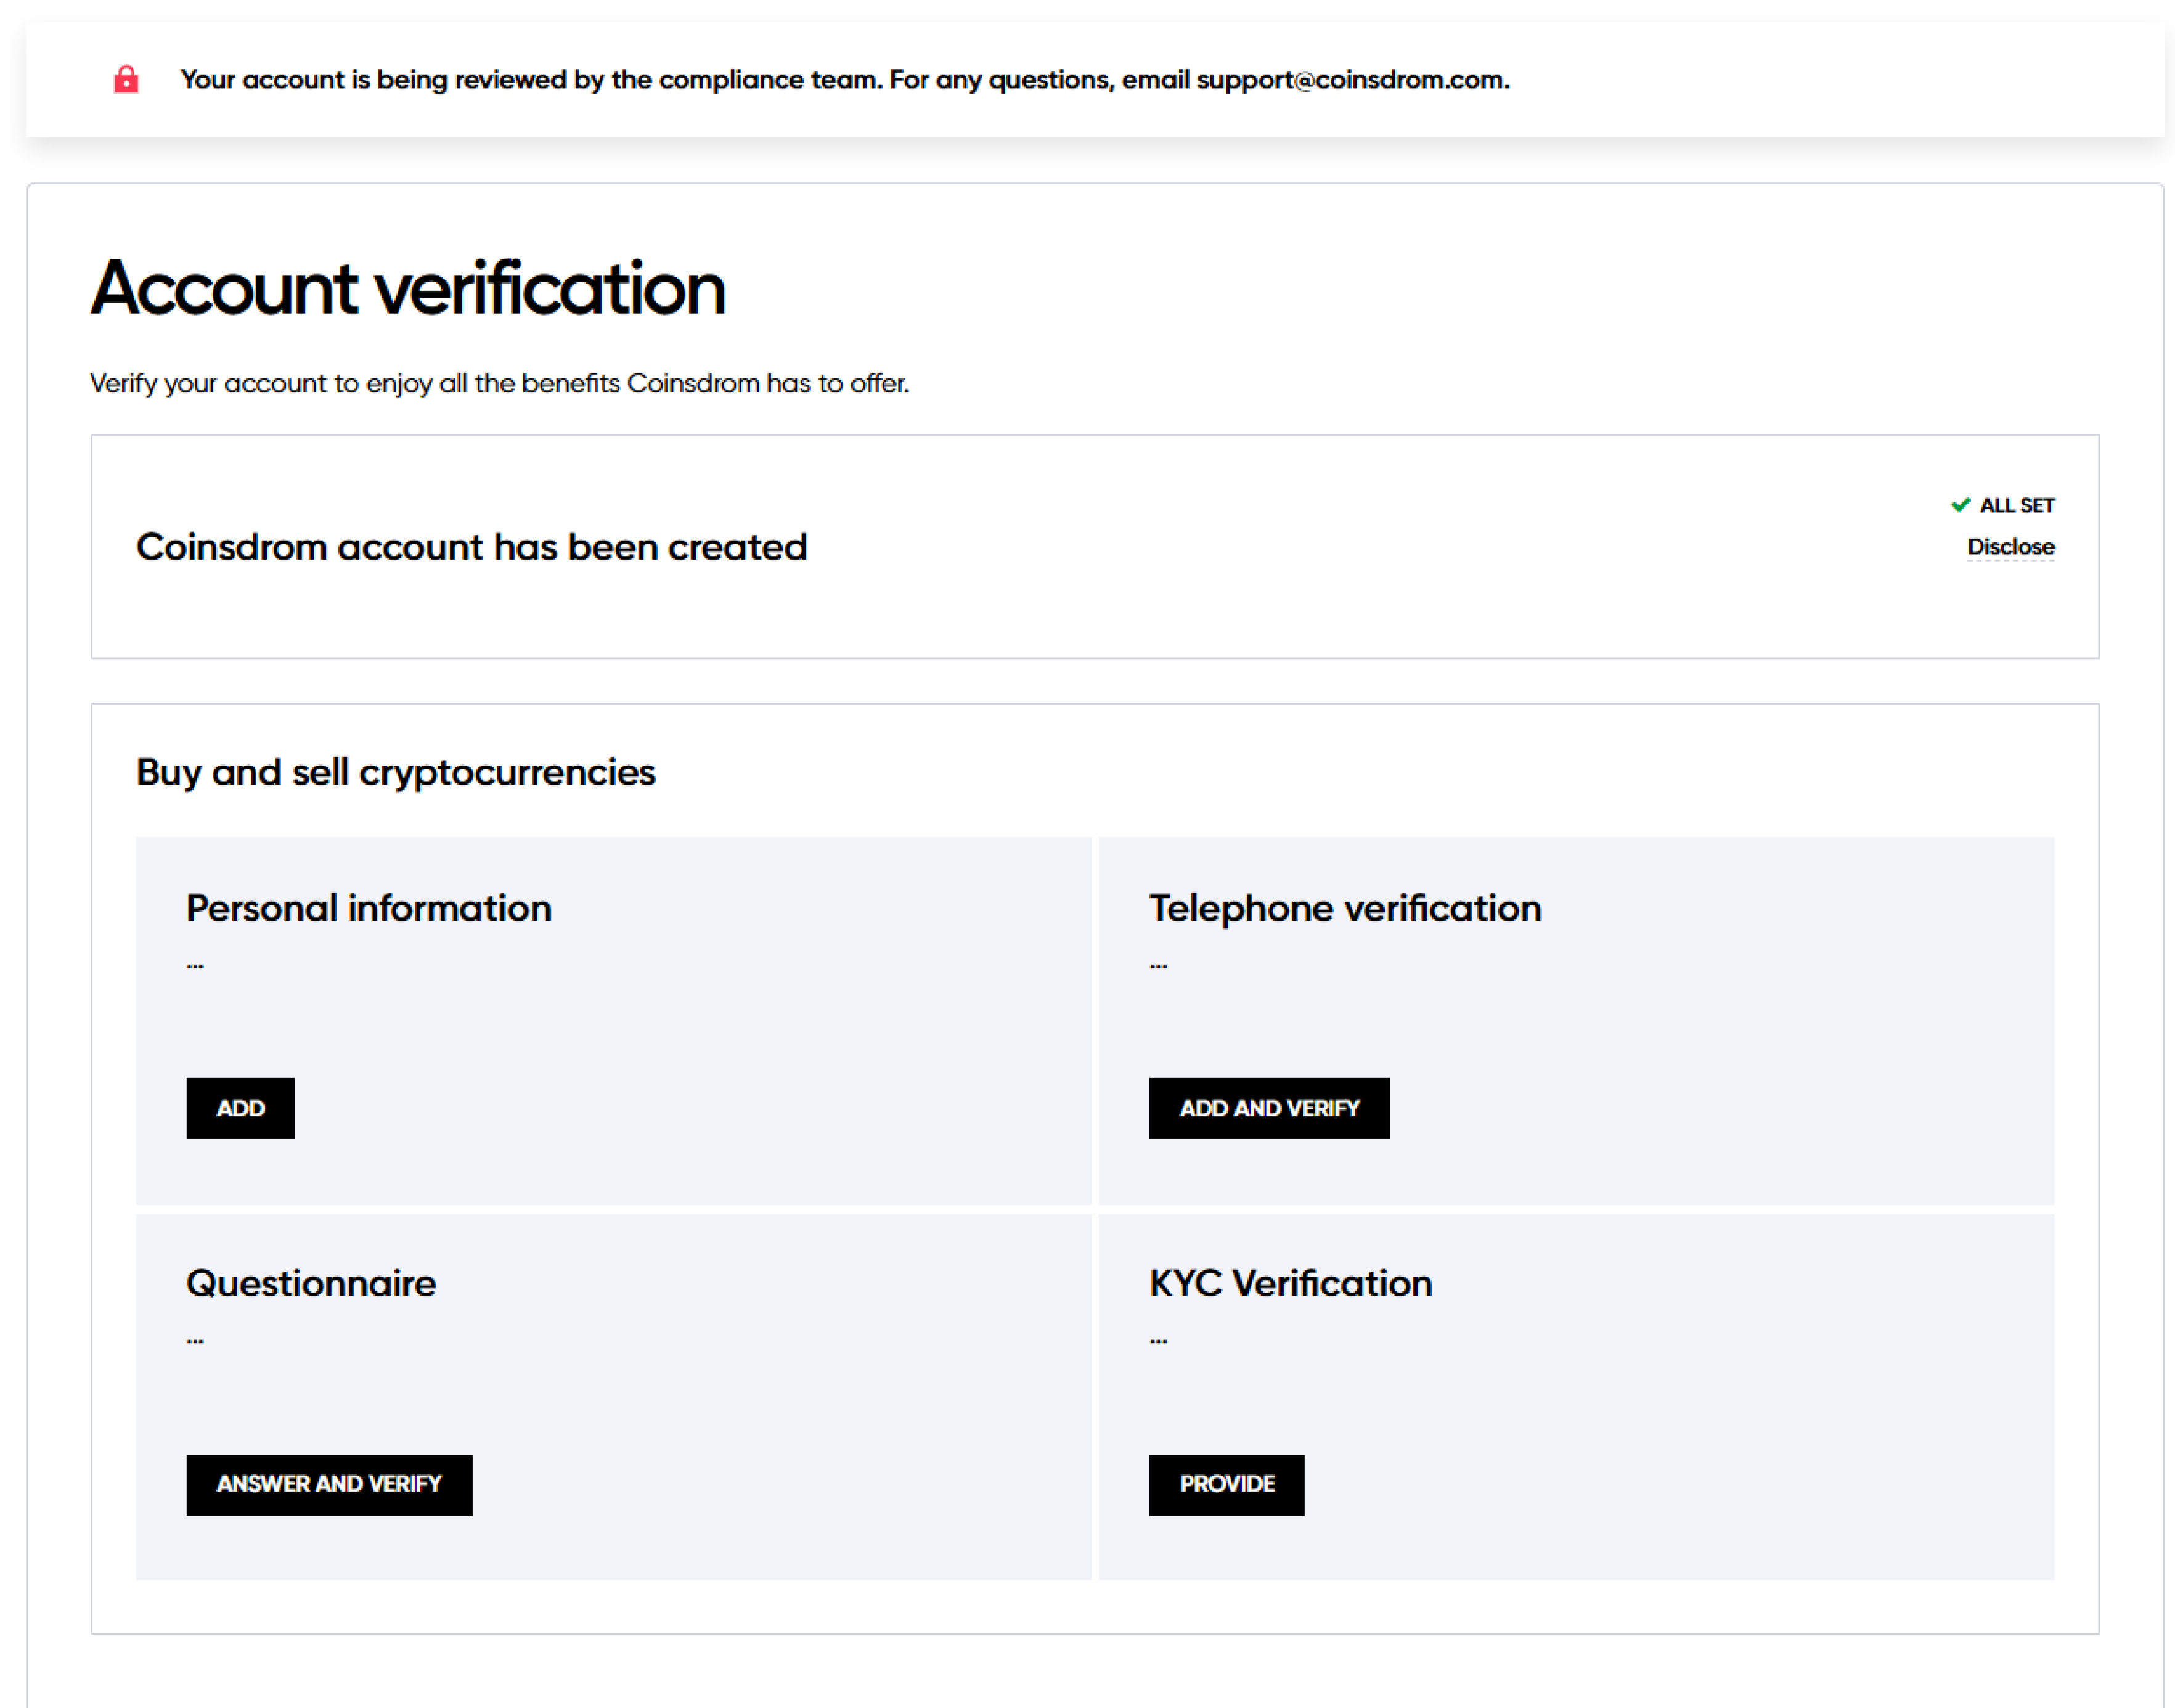Image resolution: width=2175 pixels, height=1708 pixels.
Task: Click the ellipsis under Telephone verification
Action: (1158, 965)
